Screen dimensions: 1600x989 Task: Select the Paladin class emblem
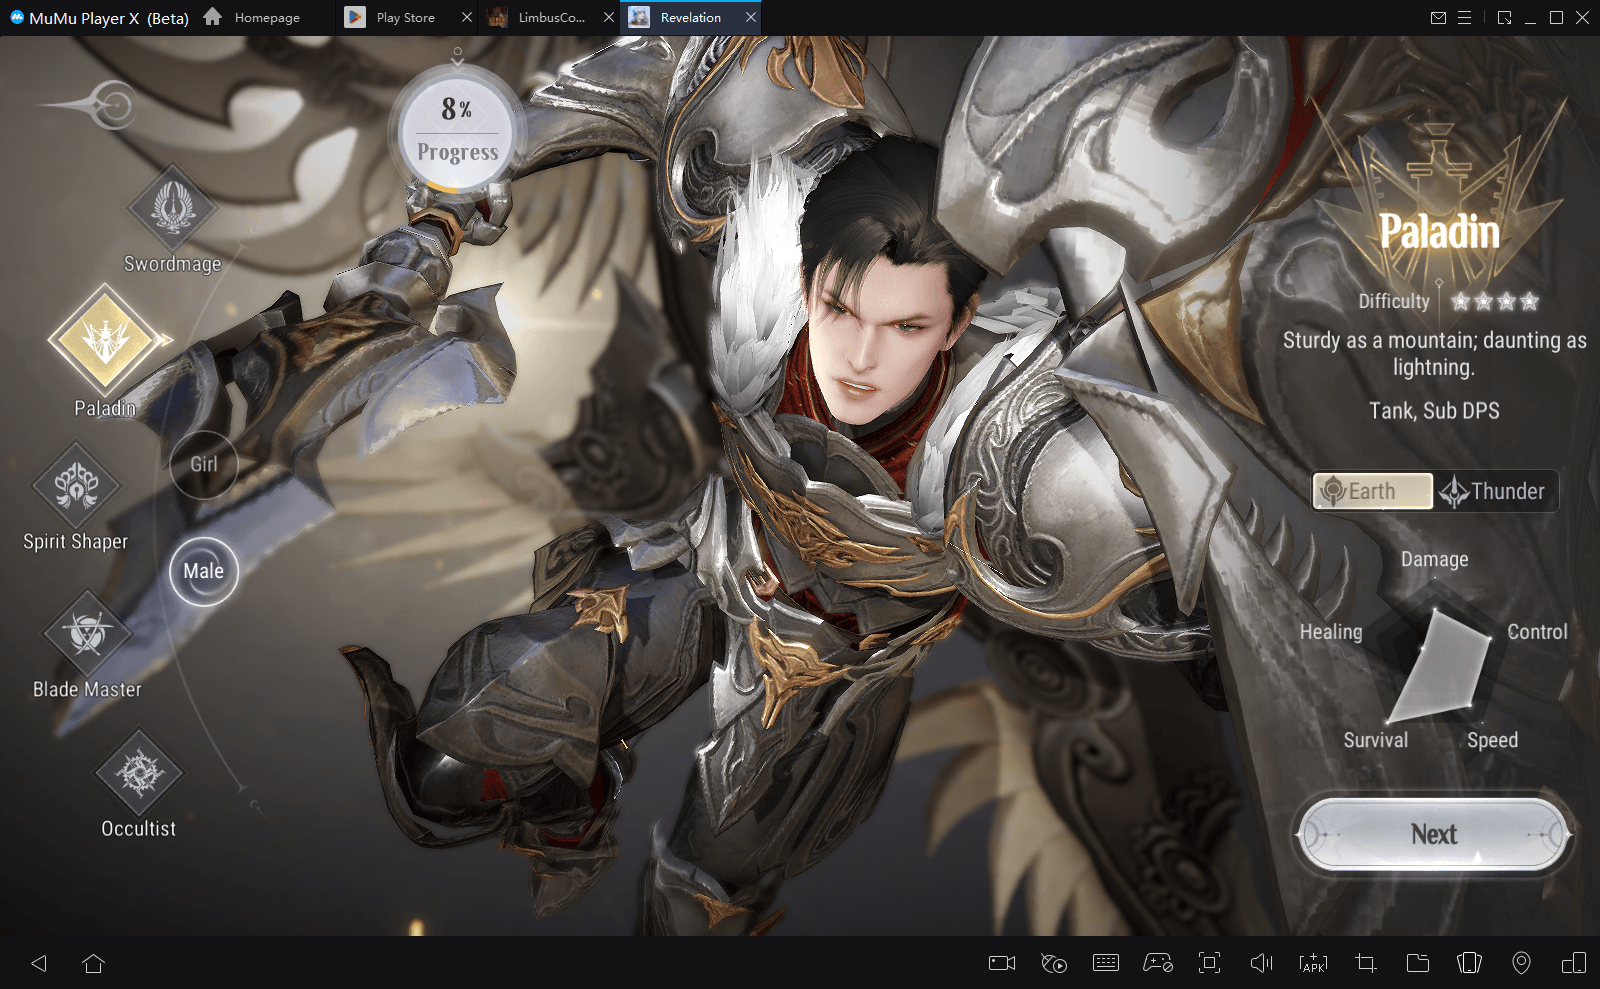click(105, 340)
